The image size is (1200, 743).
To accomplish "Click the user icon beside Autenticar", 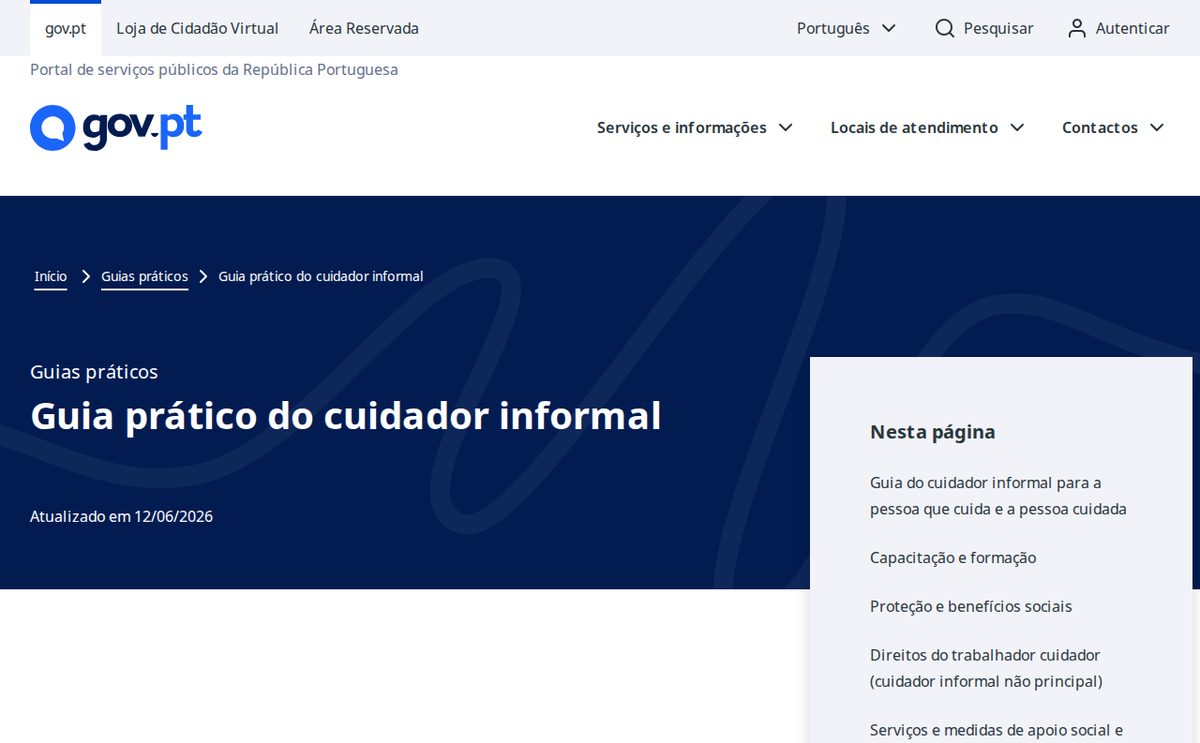I will tap(1077, 28).
